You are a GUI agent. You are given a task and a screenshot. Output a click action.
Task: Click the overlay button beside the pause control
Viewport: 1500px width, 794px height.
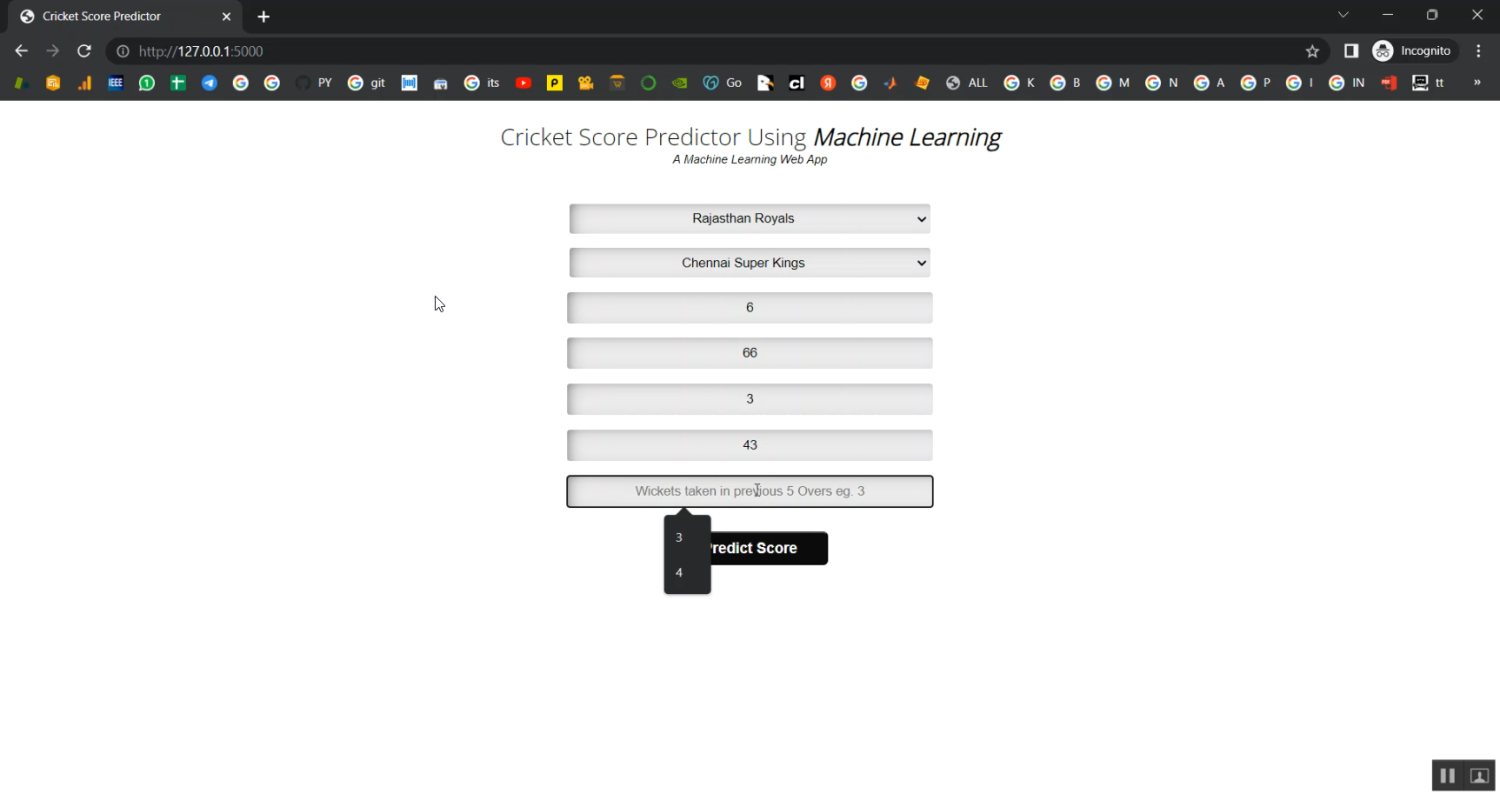1480,776
